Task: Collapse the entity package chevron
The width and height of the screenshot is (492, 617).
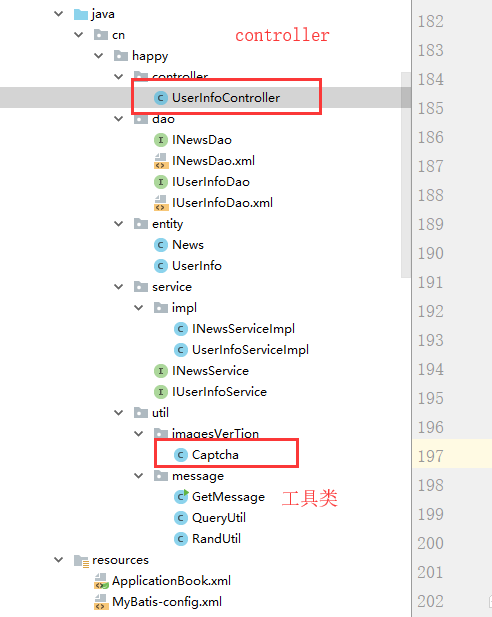Action: (118, 224)
